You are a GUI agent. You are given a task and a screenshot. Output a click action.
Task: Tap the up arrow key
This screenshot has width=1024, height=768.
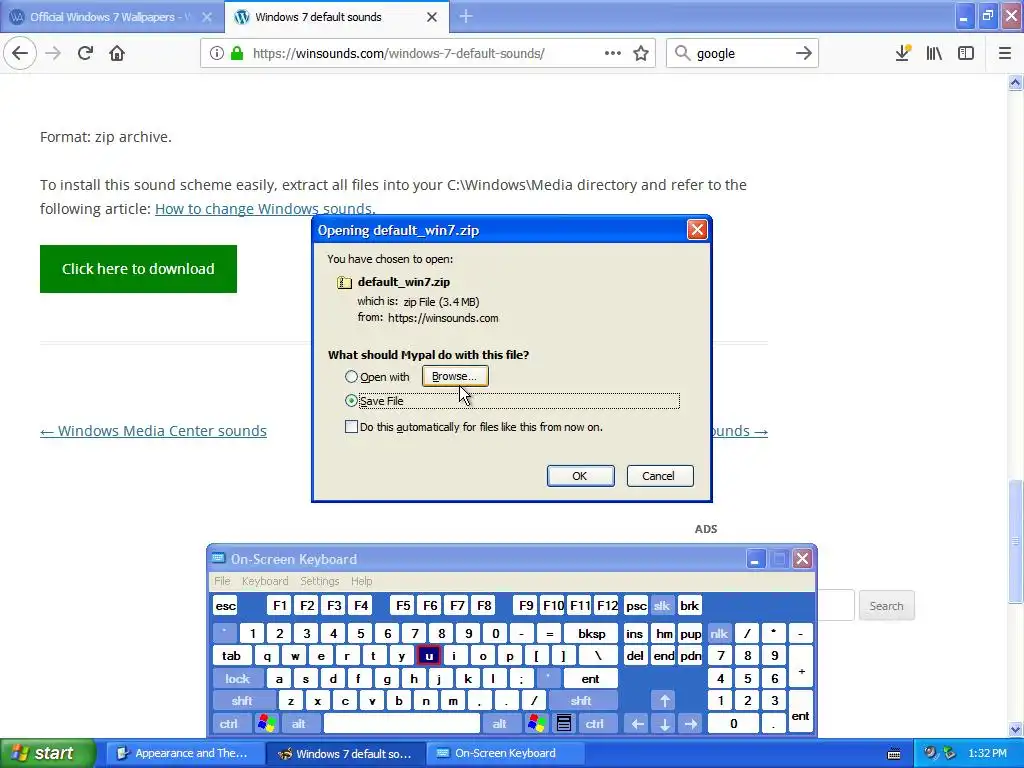(664, 701)
